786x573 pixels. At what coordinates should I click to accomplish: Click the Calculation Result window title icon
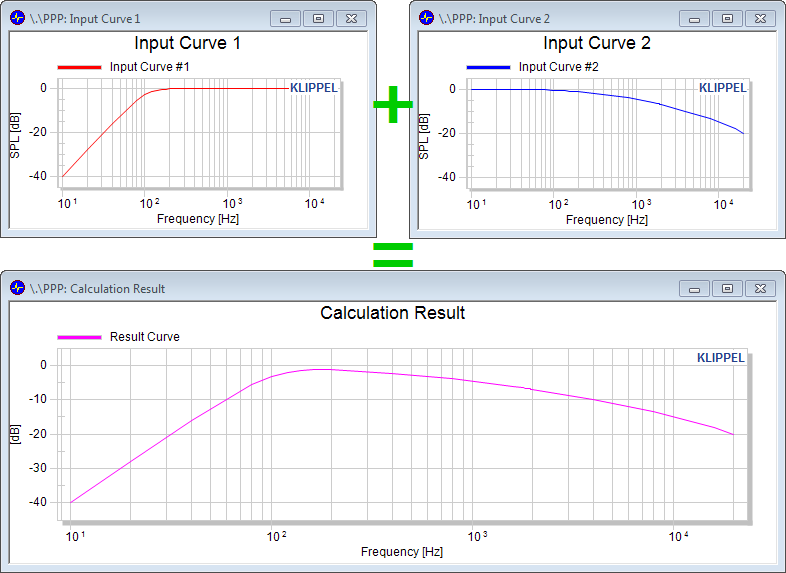point(17,288)
